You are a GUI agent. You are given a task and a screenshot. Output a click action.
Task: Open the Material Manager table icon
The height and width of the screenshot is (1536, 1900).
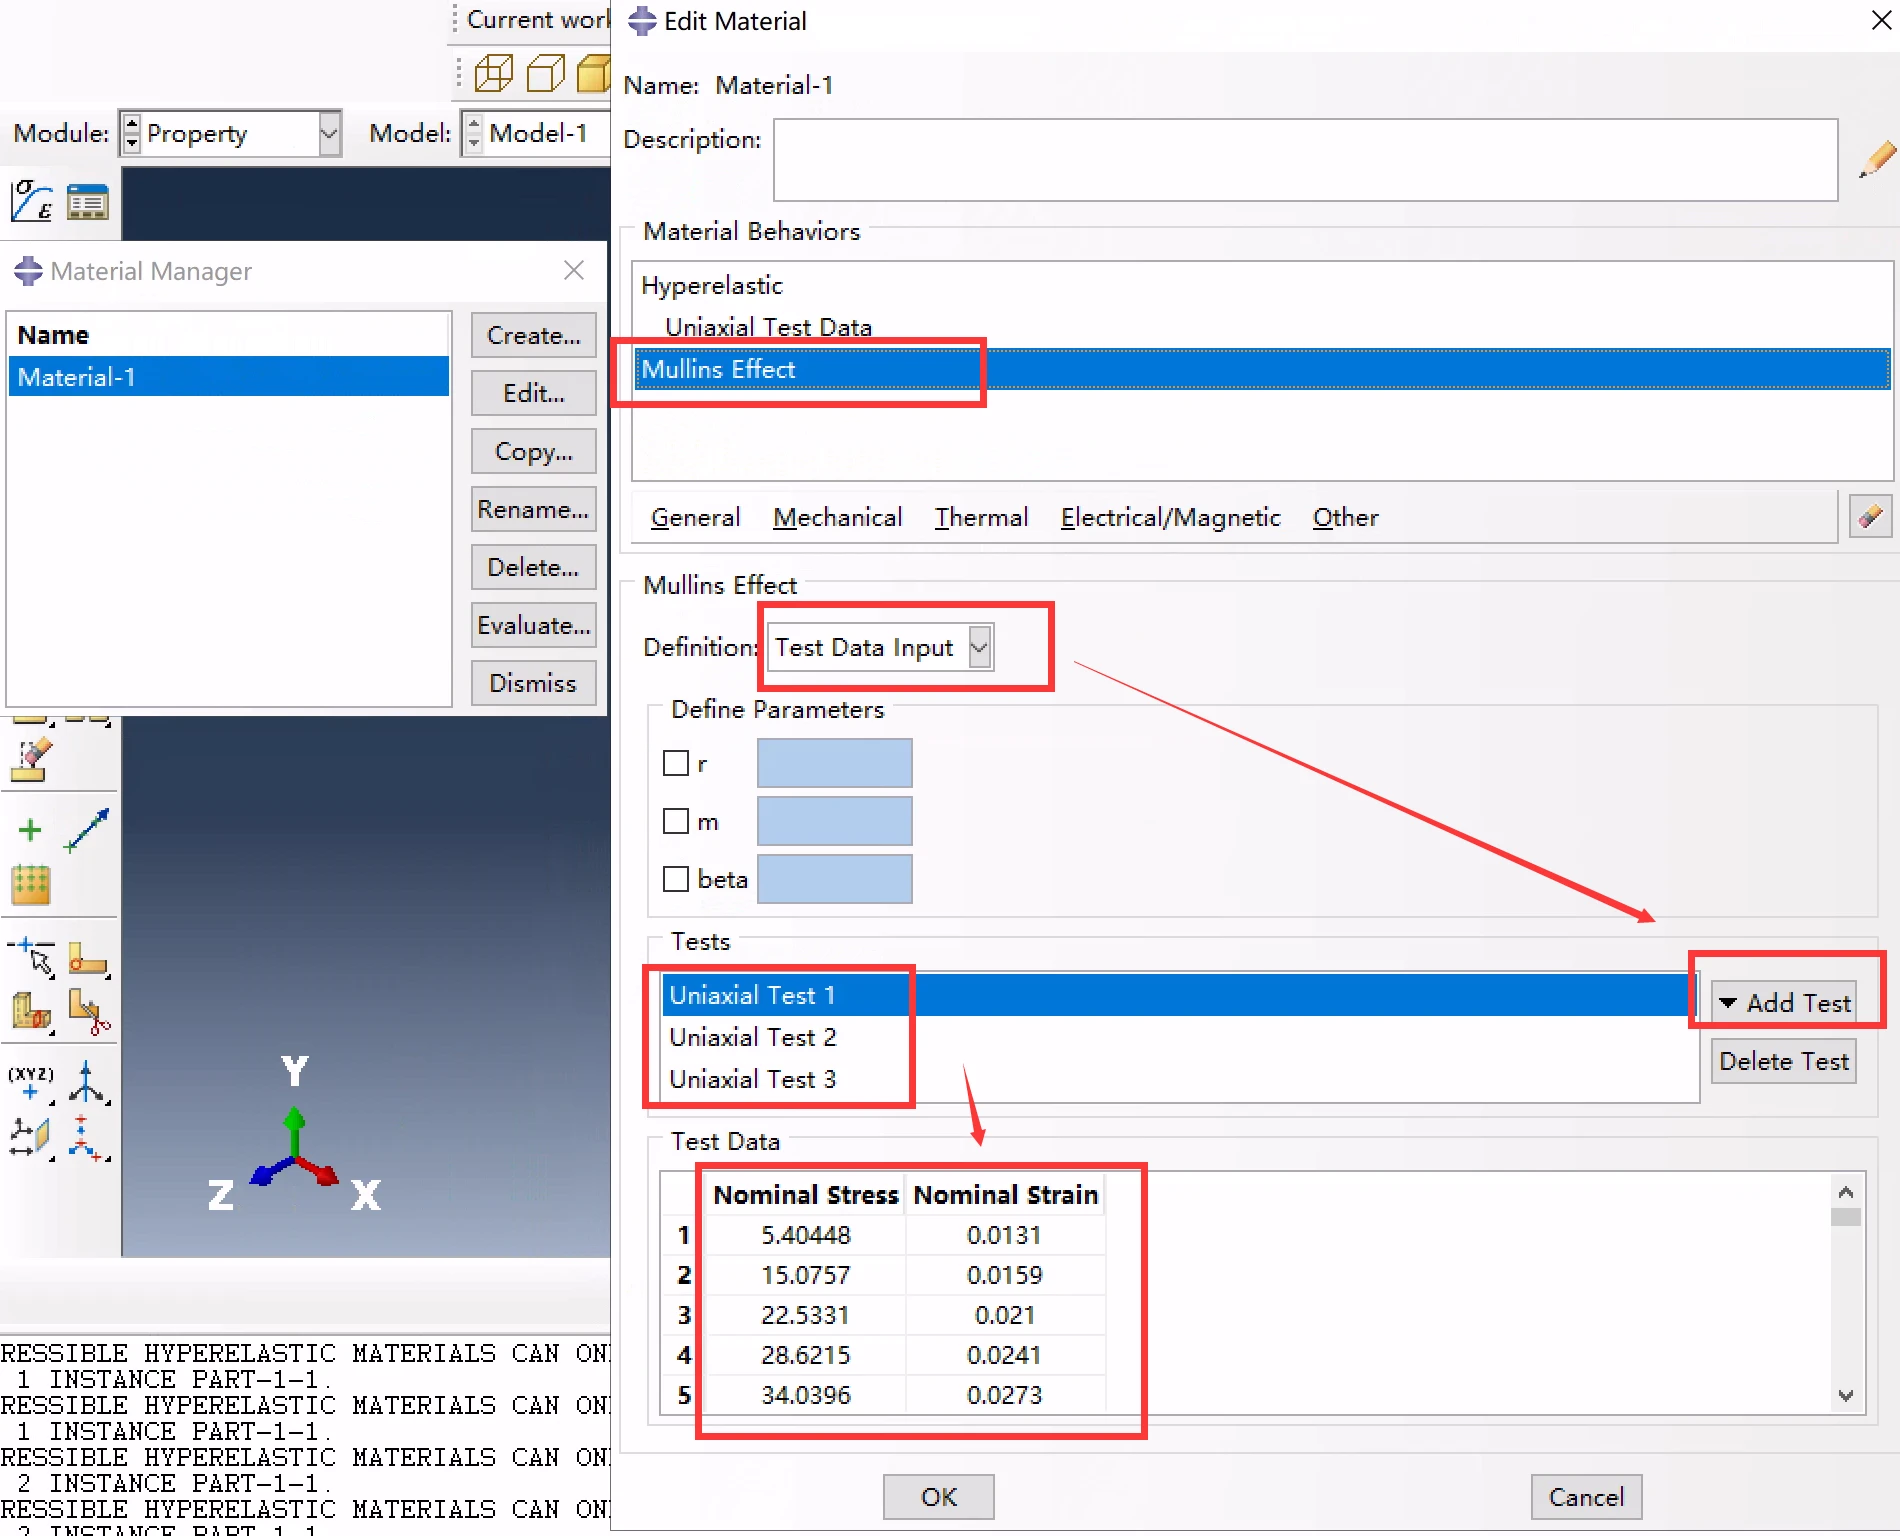click(x=88, y=202)
